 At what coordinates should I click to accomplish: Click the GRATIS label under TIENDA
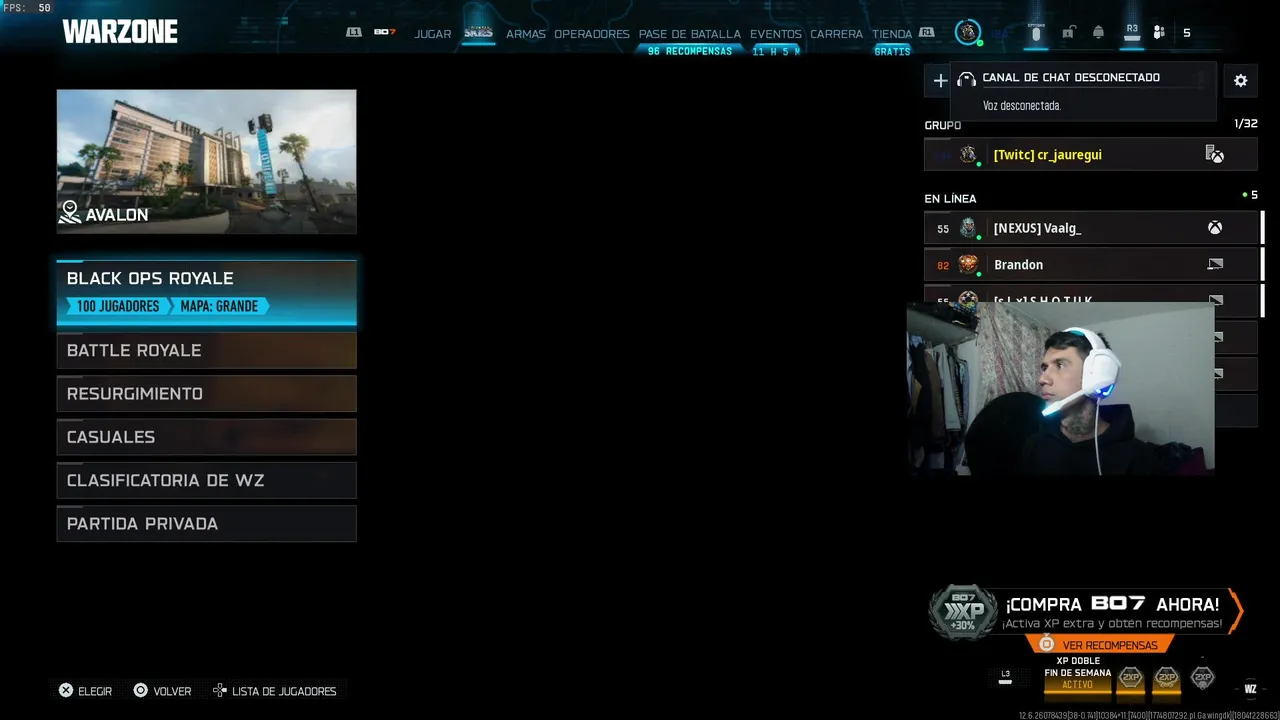[892, 51]
